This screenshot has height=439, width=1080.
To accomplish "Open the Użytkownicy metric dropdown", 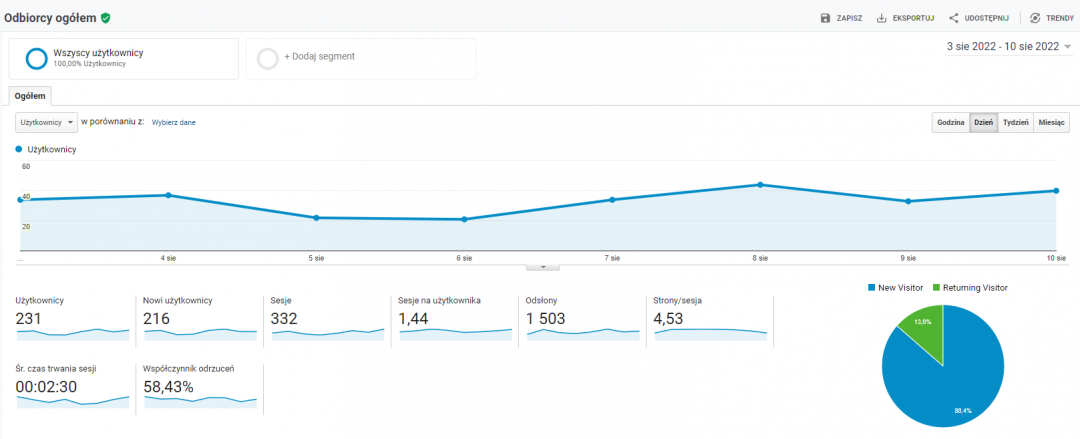I will [46, 122].
